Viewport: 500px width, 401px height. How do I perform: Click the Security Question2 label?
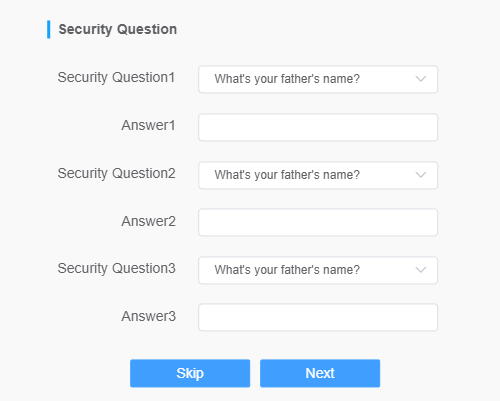[116, 174]
